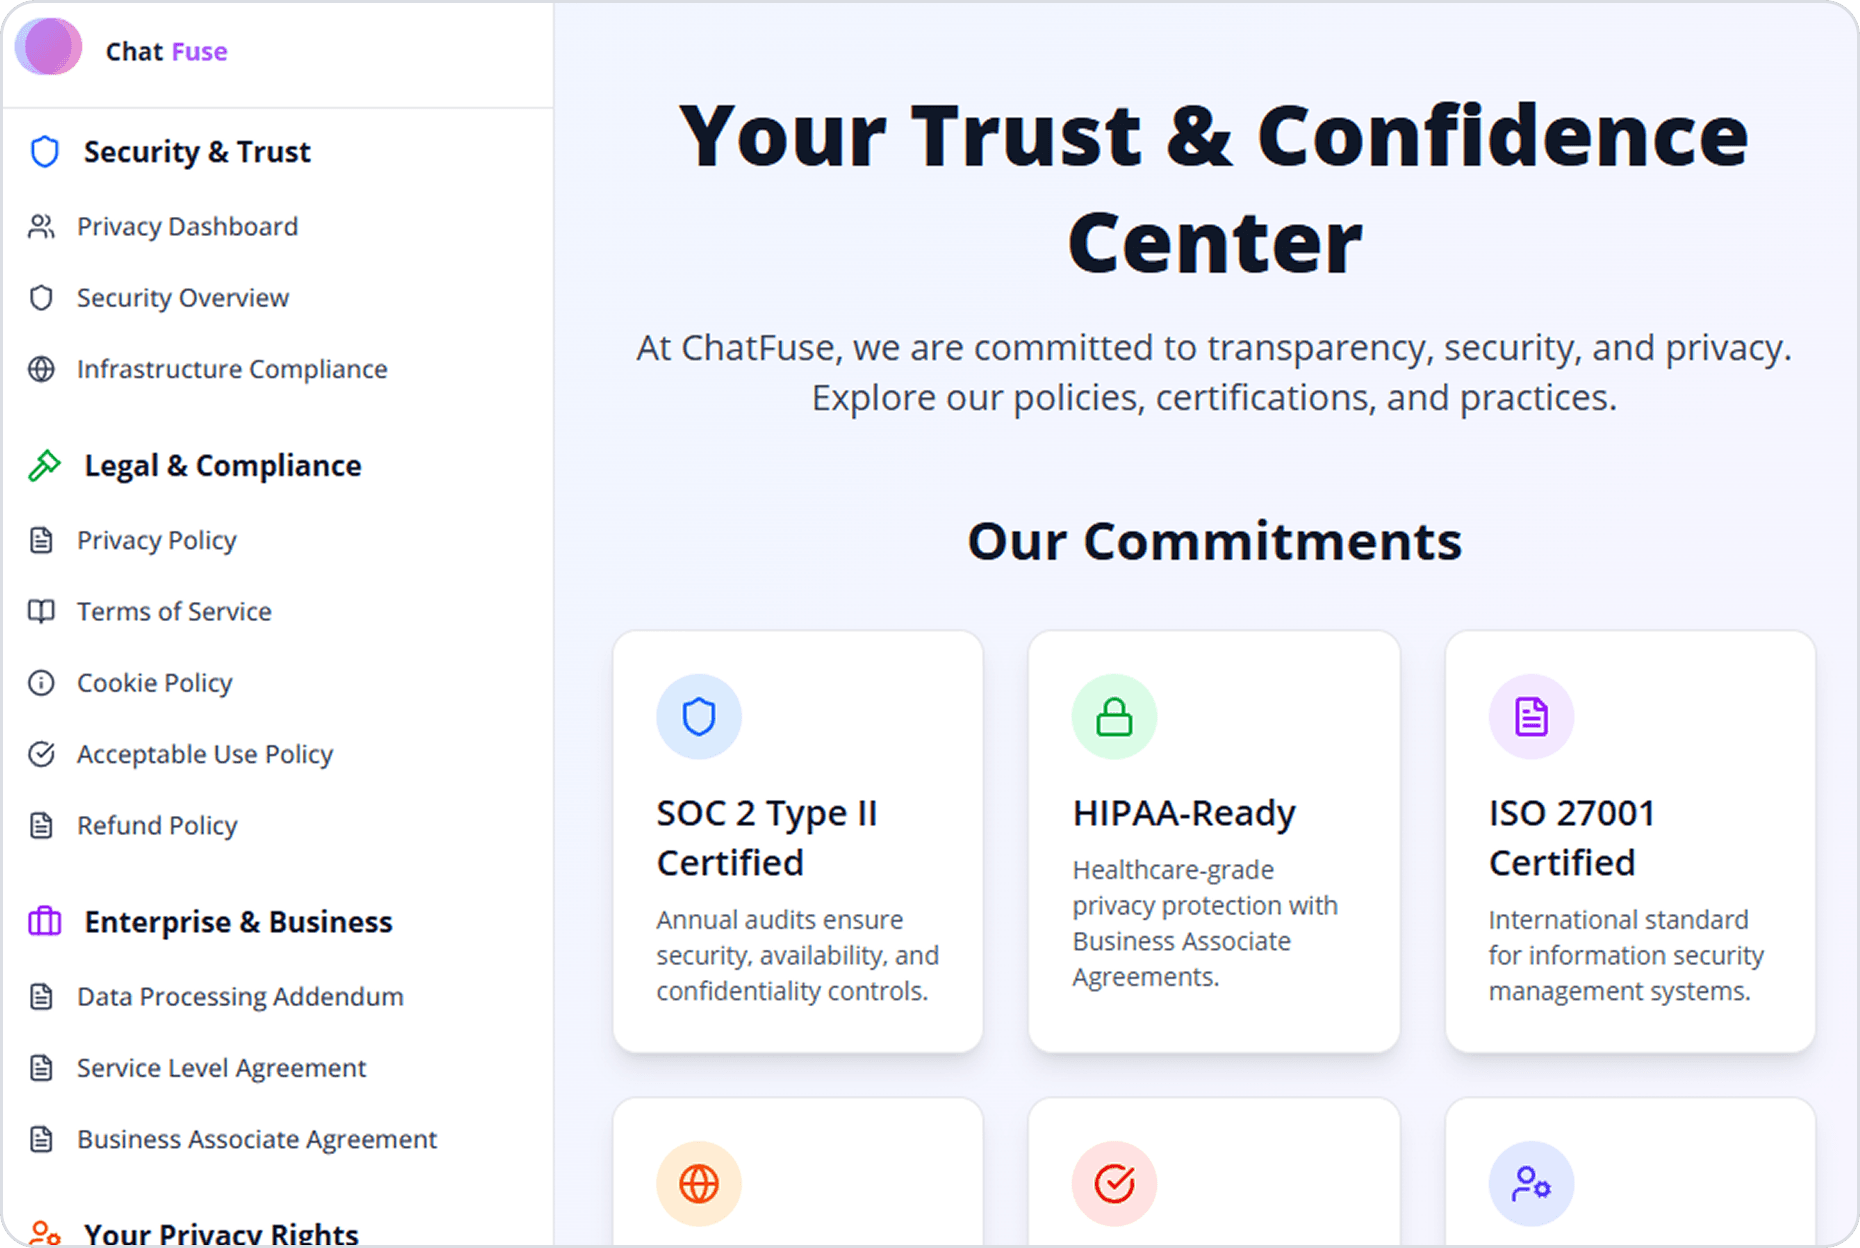This screenshot has height=1248, width=1860.
Task: Open the Privacy Policy page
Action: click(x=156, y=540)
